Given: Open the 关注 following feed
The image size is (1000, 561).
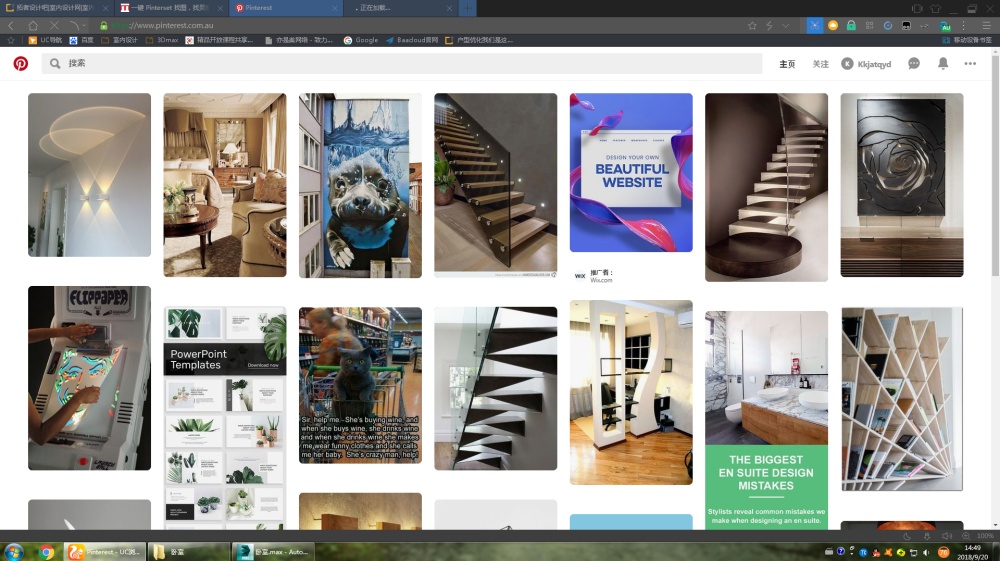Looking at the screenshot, I should point(820,64).
